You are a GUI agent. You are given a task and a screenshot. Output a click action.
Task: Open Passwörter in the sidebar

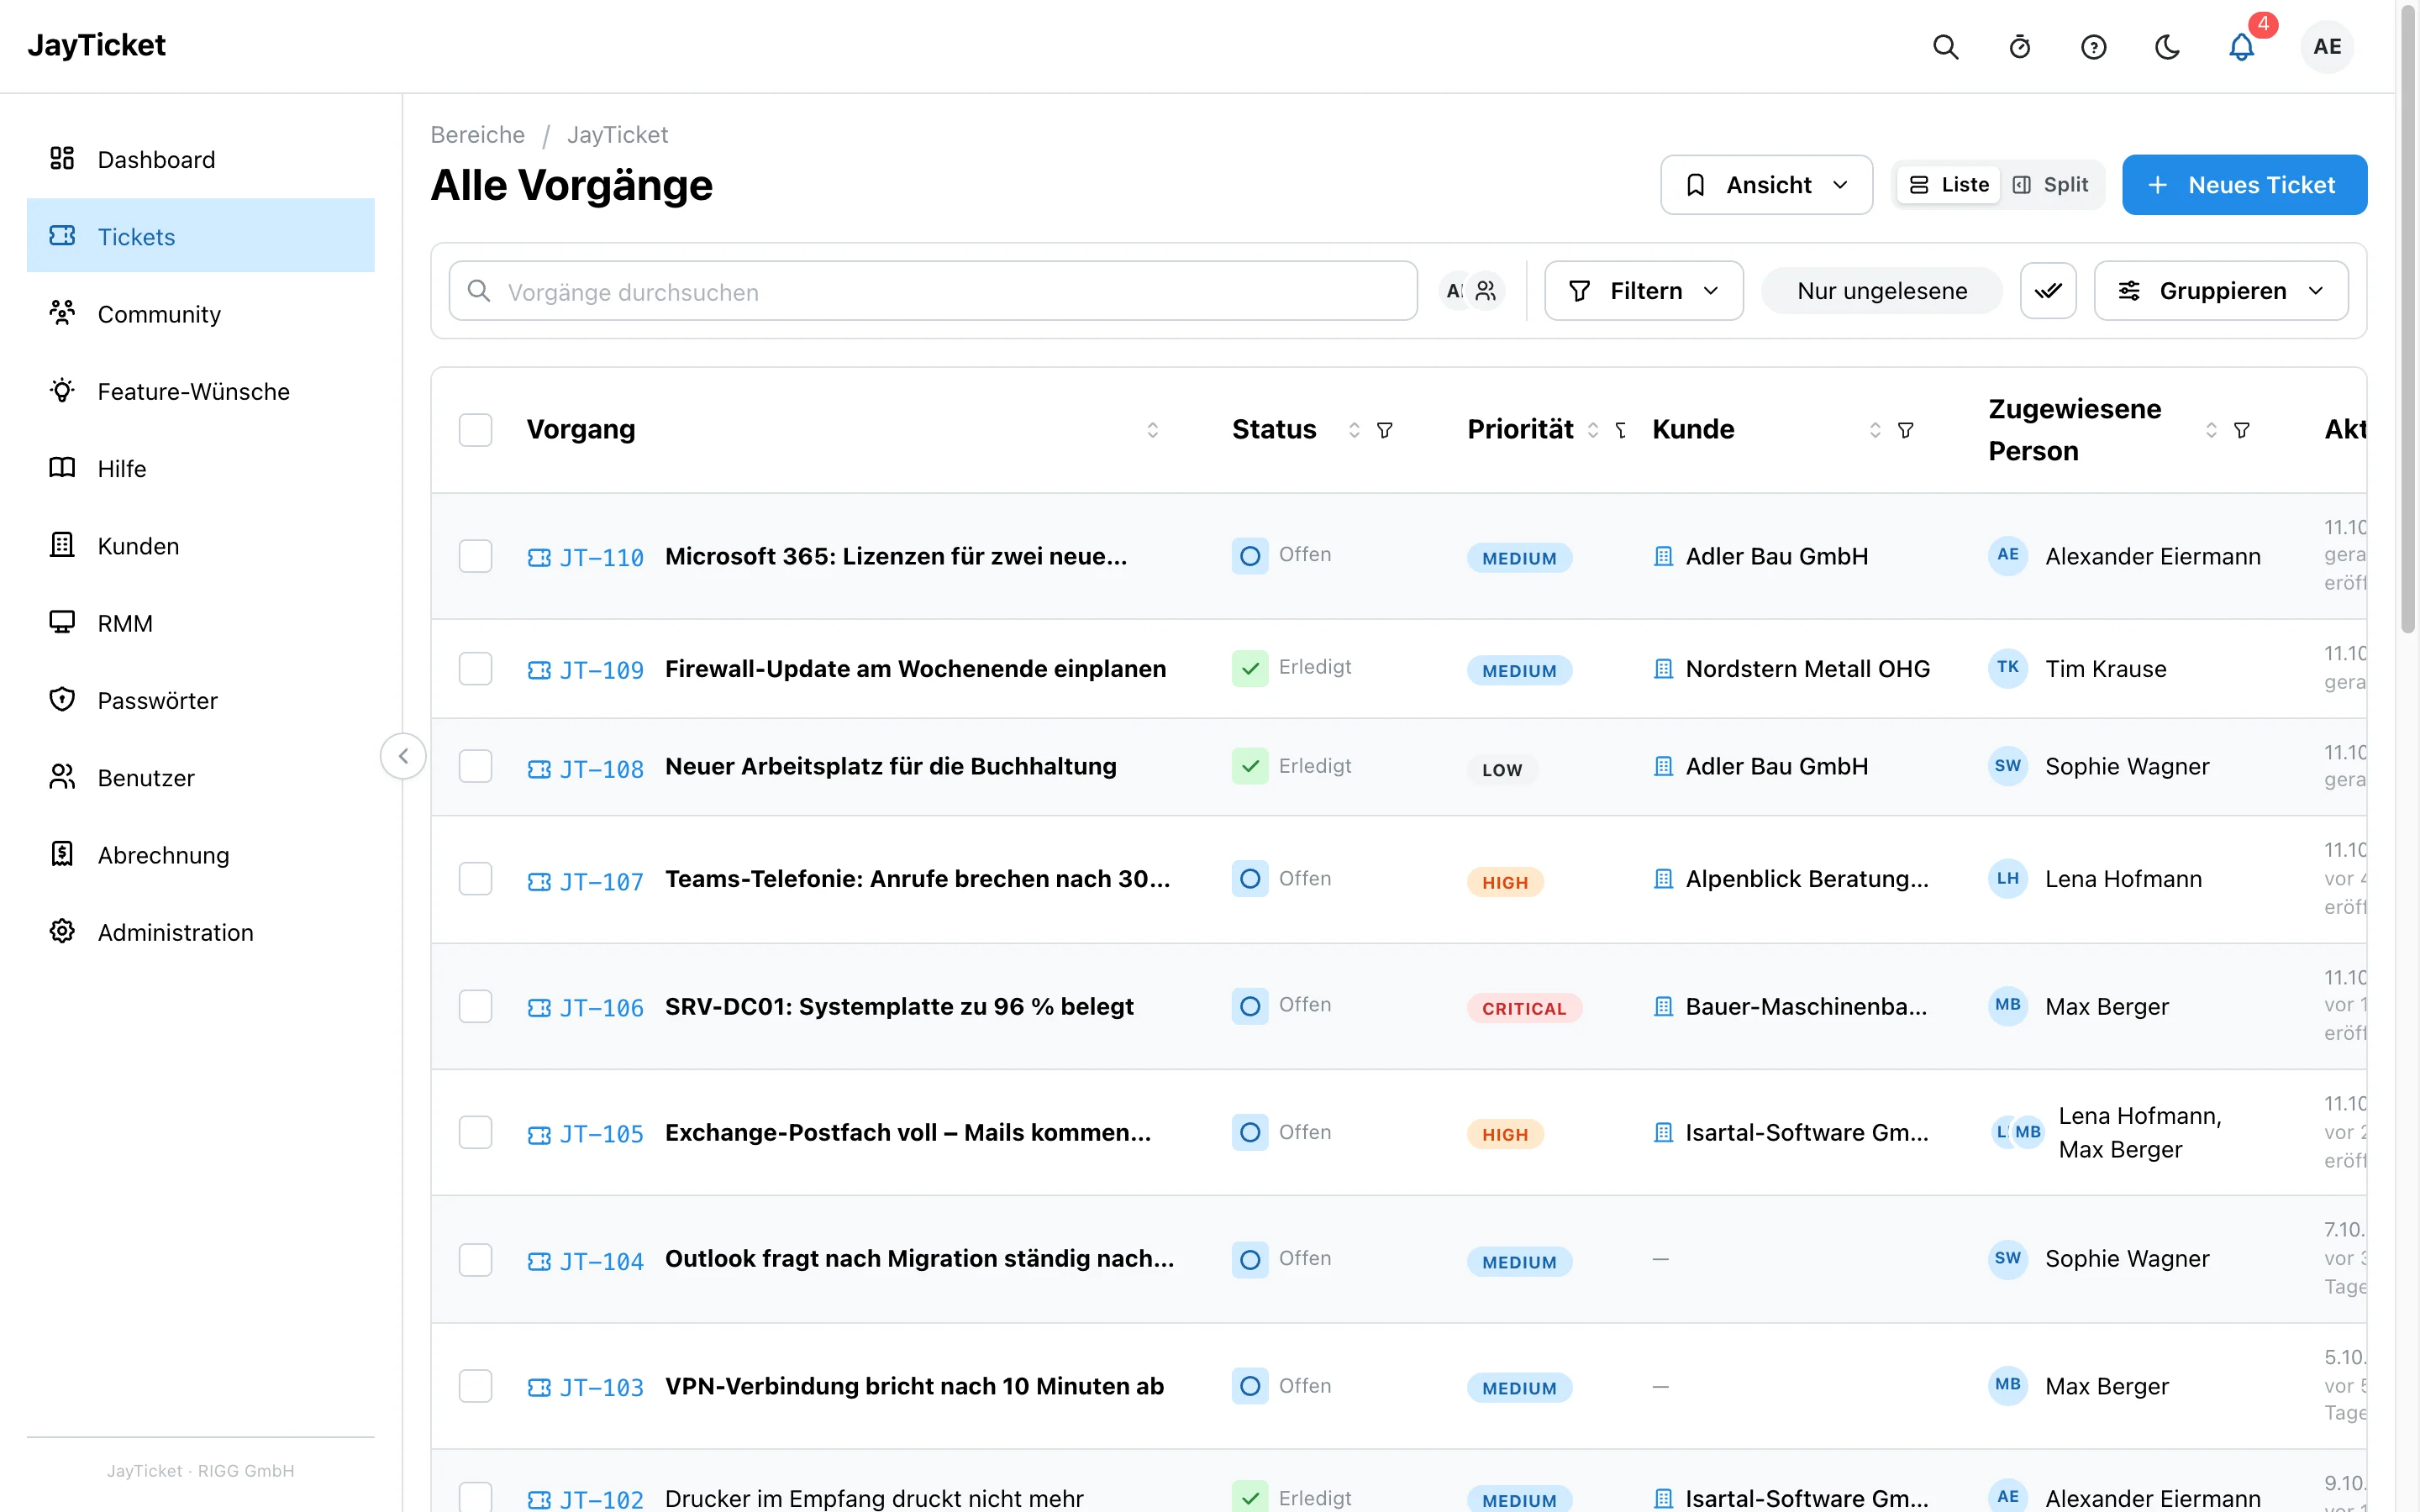coord(200,700)
